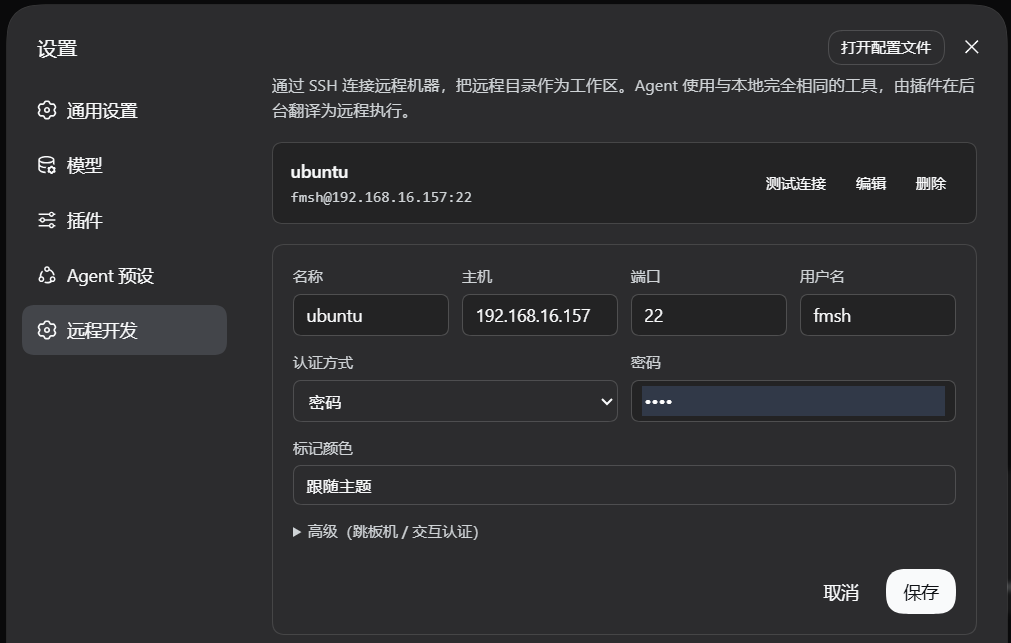Click the database icon beside 模型
1011x643 pixels.
coord(46,165)
